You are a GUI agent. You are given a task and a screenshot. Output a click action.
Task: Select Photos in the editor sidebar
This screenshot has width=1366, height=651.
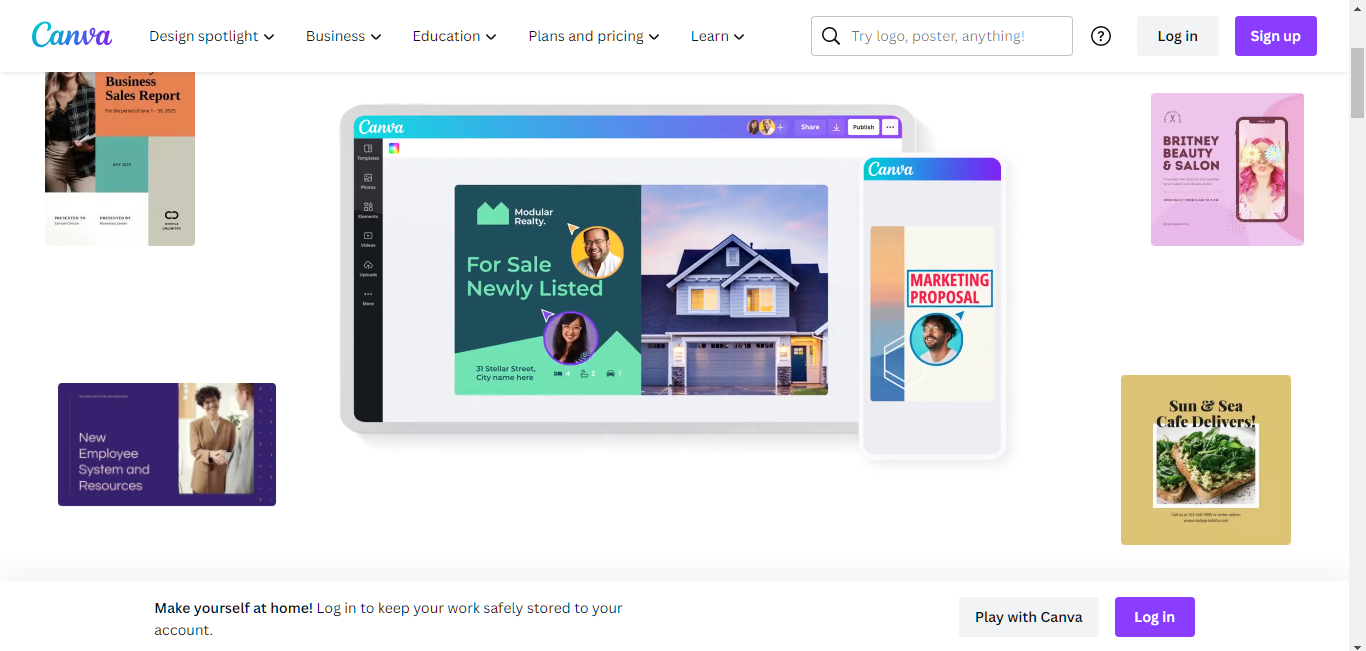pyautogui.click(x=368, y=183)
